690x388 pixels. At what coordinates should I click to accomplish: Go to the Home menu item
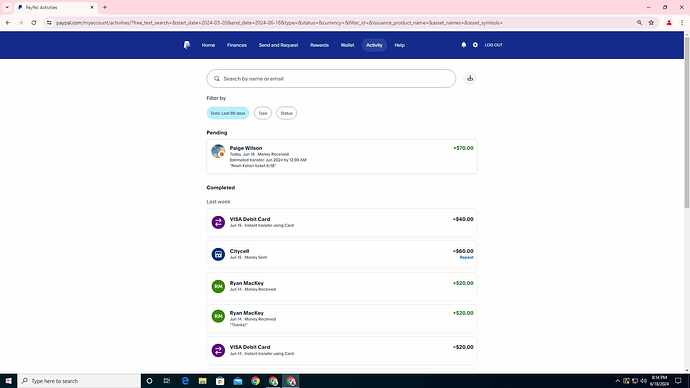208,45
